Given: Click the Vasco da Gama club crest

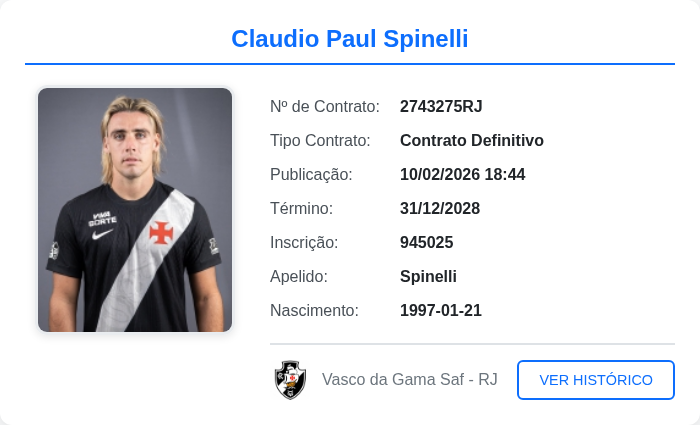Looking at the screenshot, I should click(x=290, y=380).
